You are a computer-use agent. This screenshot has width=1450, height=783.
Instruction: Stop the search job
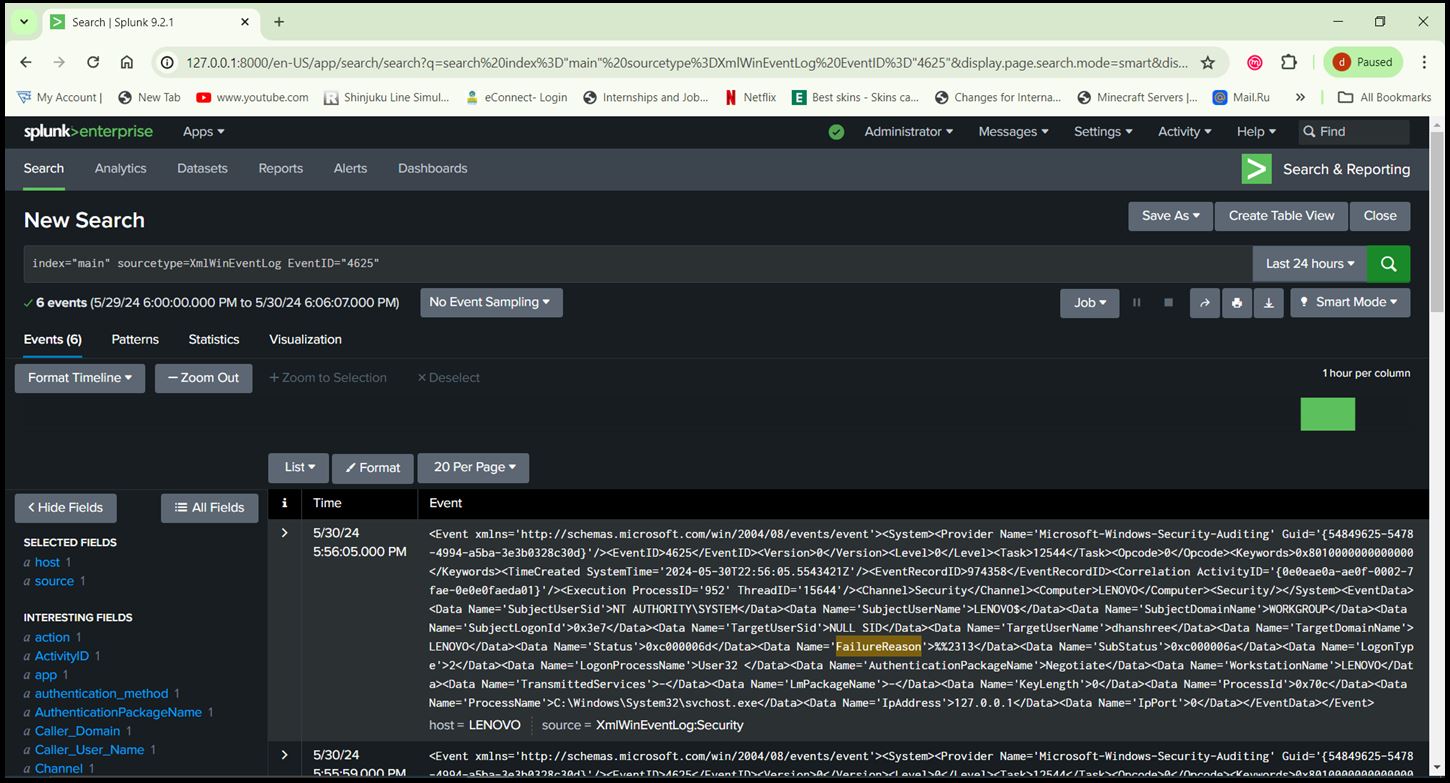coord(1168,302)
